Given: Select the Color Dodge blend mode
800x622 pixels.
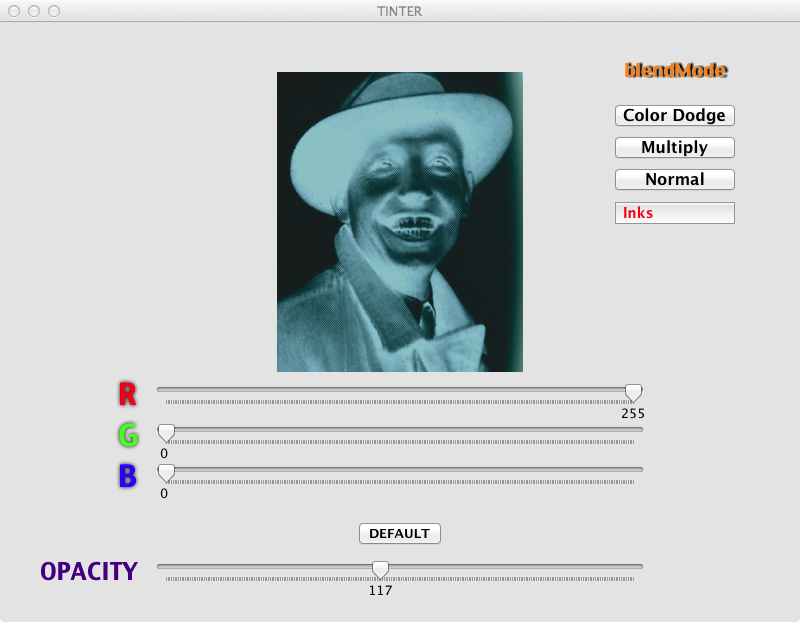Looking at the screenshot, I should [674, 116].
